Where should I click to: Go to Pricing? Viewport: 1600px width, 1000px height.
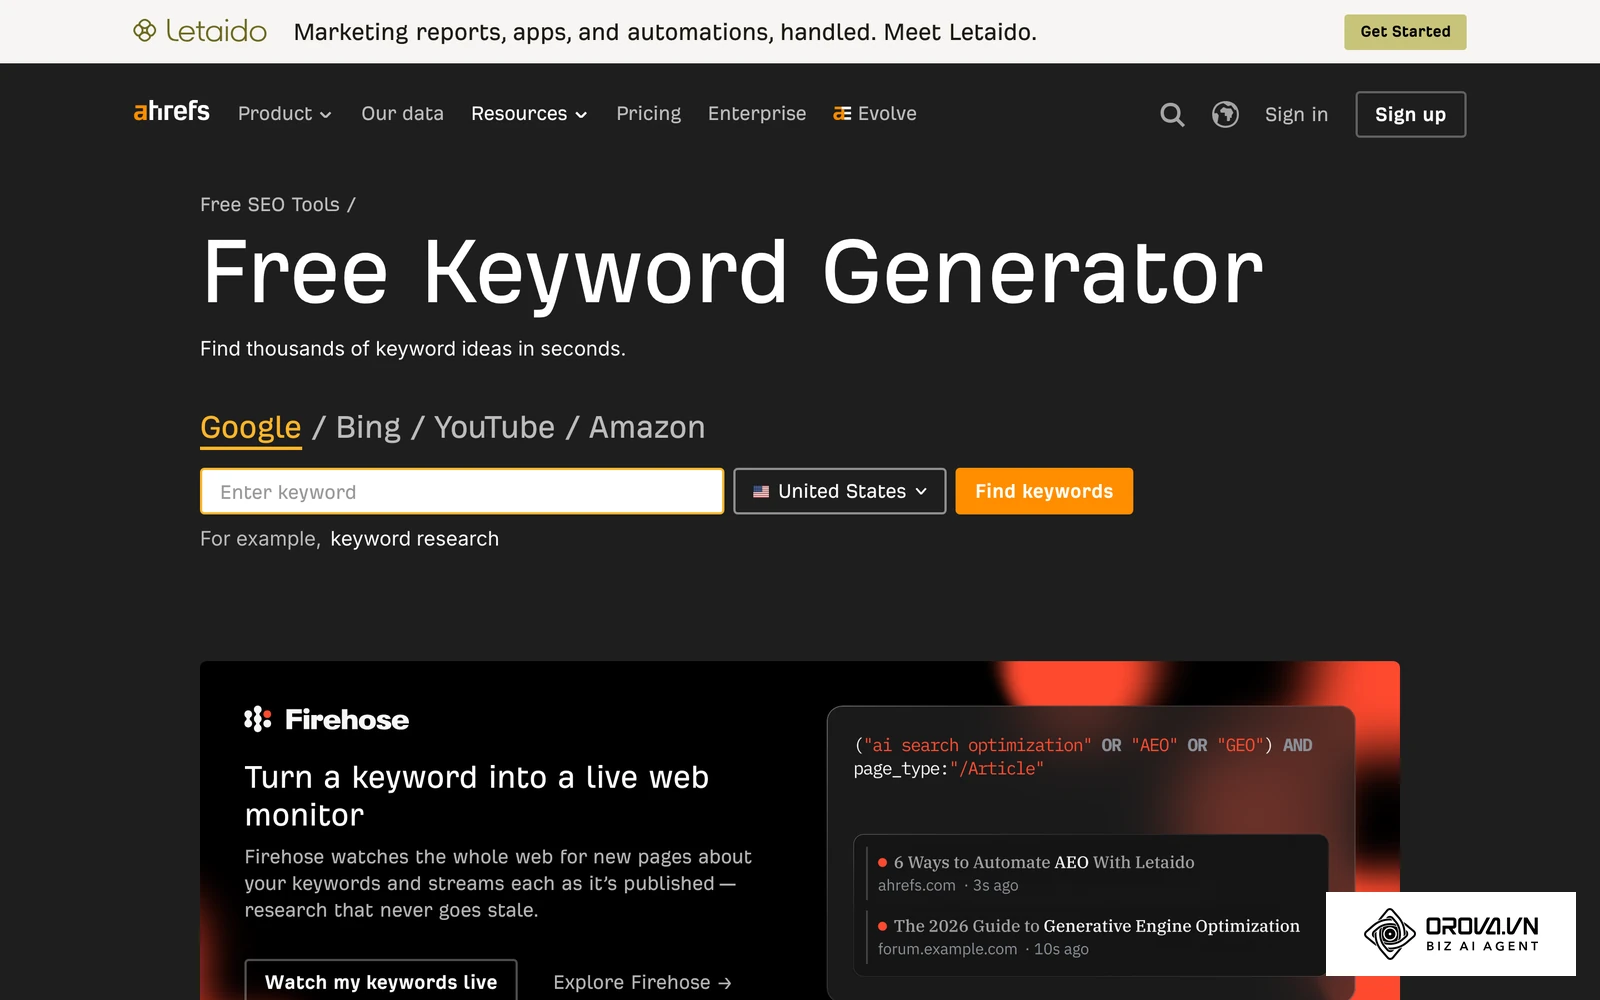648,114
